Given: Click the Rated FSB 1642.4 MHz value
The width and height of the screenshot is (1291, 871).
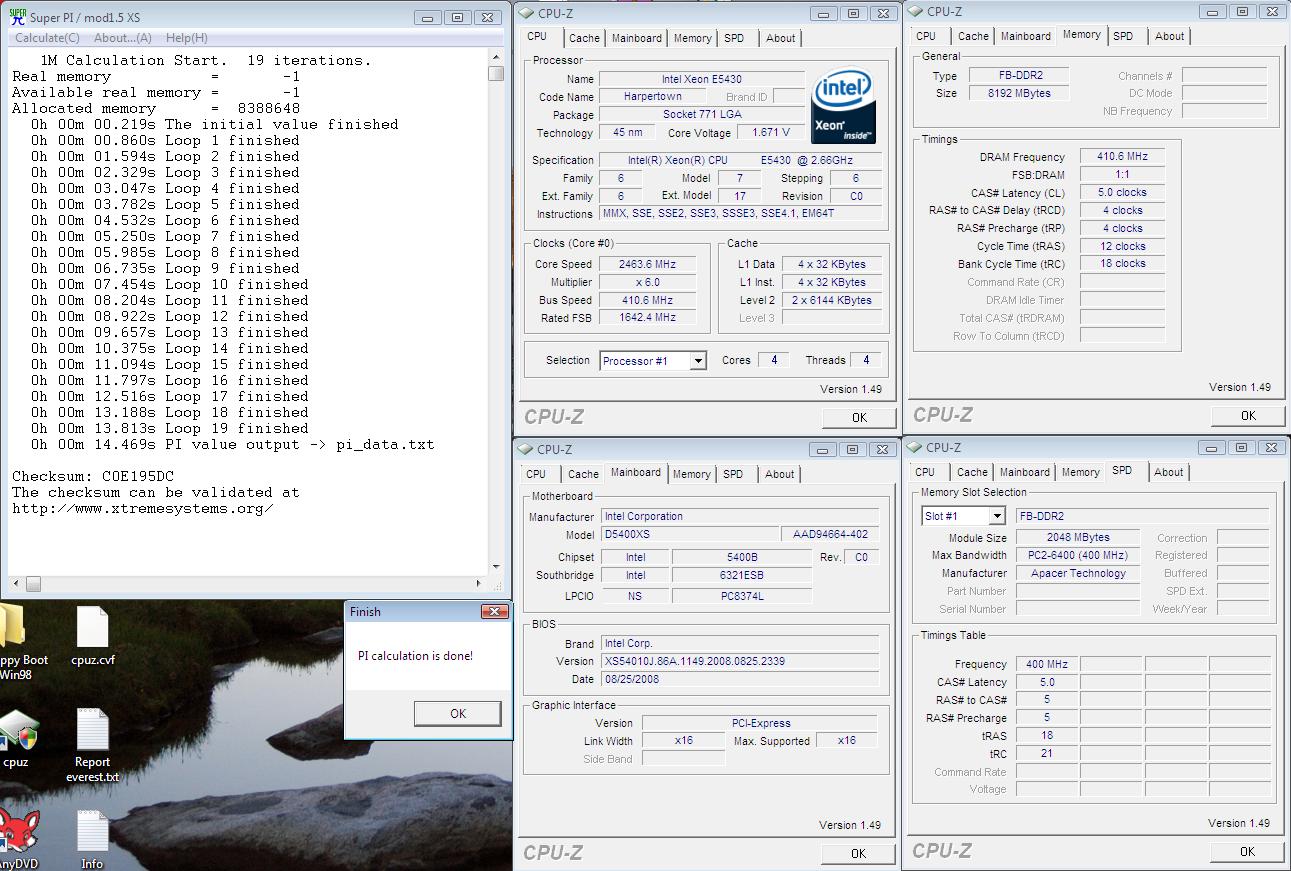Looking at the screenshot, I should click(647, 317).
